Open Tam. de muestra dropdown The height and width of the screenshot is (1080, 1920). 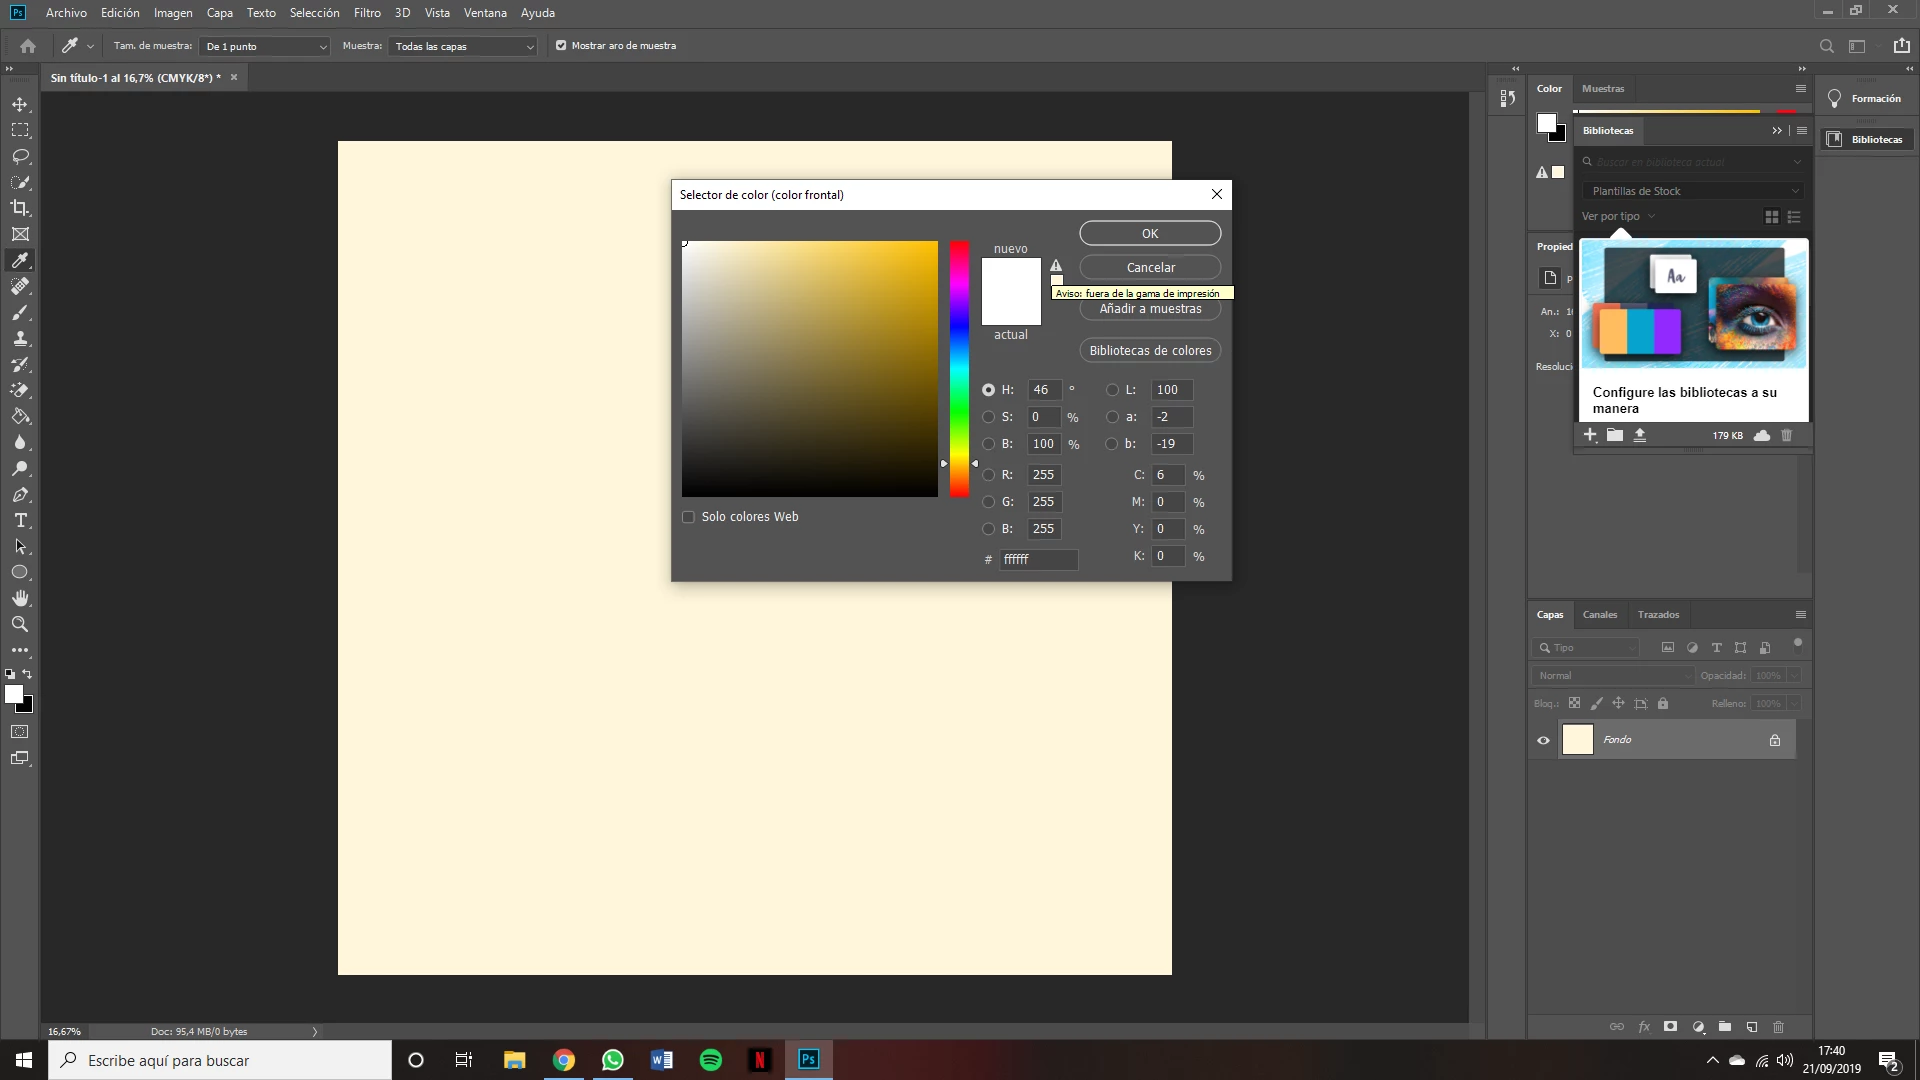265,47
